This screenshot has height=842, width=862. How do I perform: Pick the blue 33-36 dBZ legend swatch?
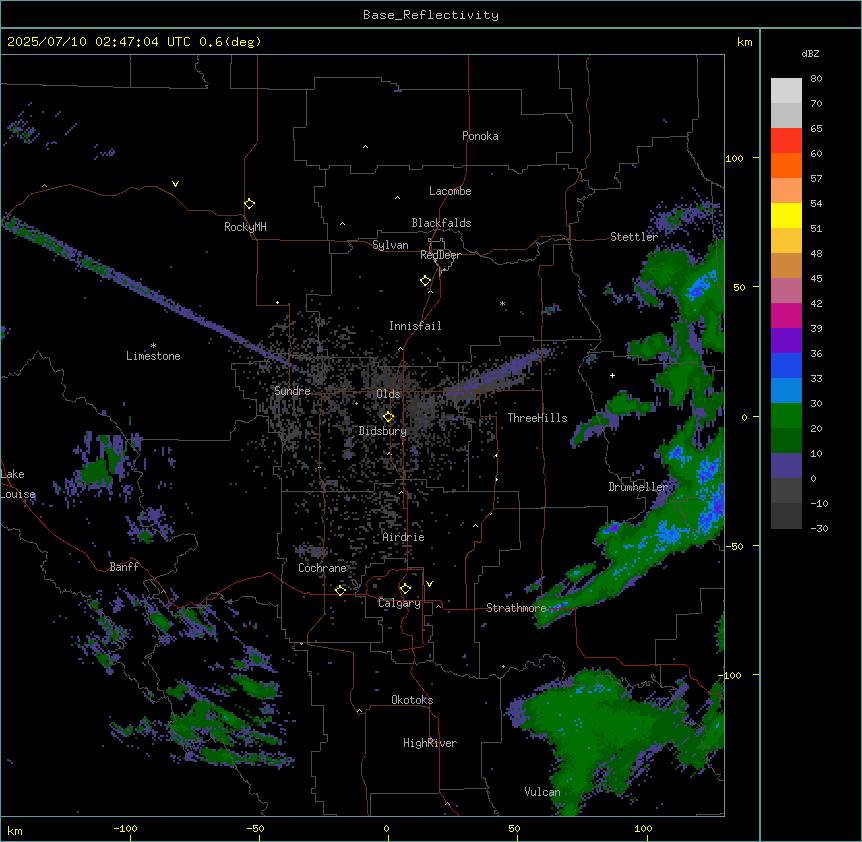[x=786, y=365]
